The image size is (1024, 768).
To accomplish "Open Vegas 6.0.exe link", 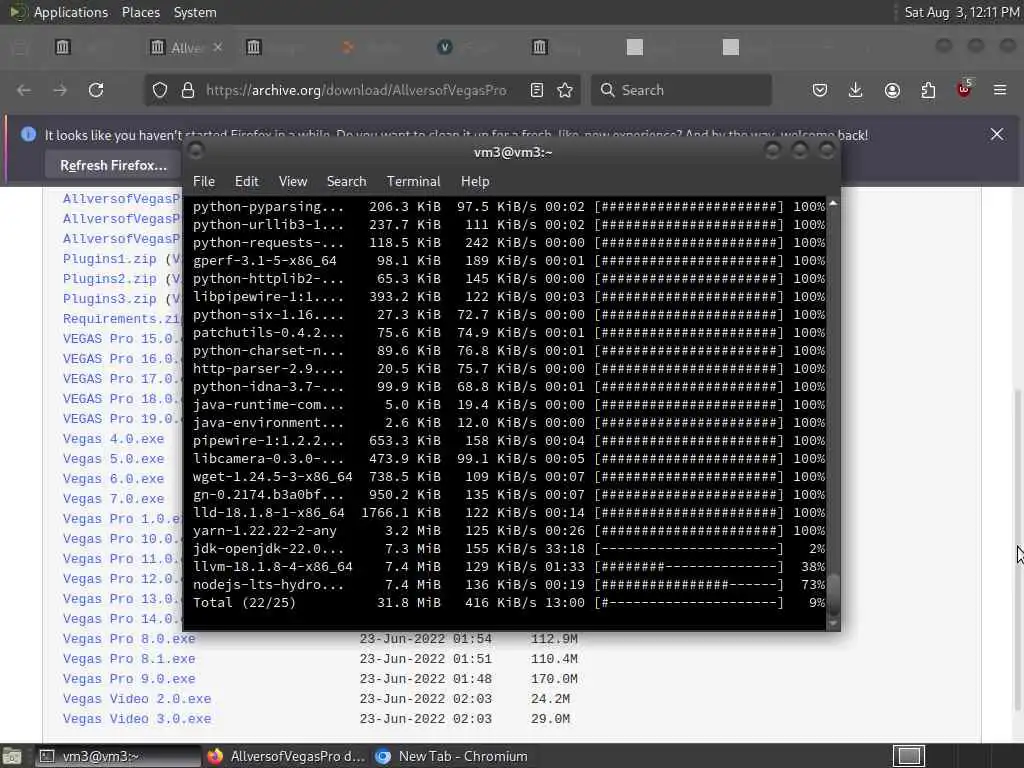I will [113, 479].
